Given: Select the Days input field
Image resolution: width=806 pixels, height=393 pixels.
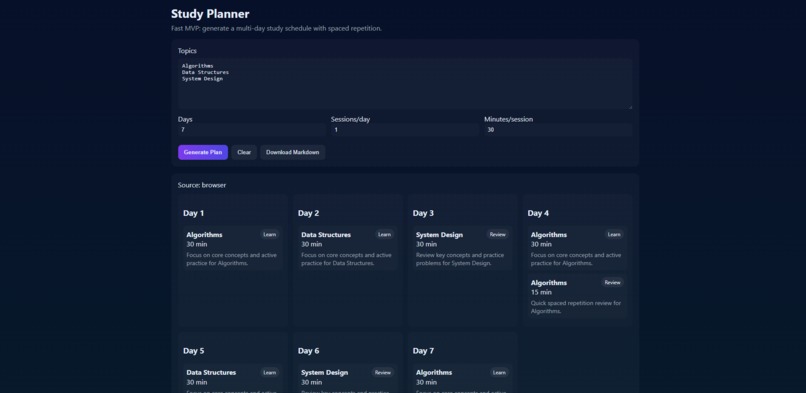Looking at the screenshot, I should pyautogui.click(x=251, y=130).
